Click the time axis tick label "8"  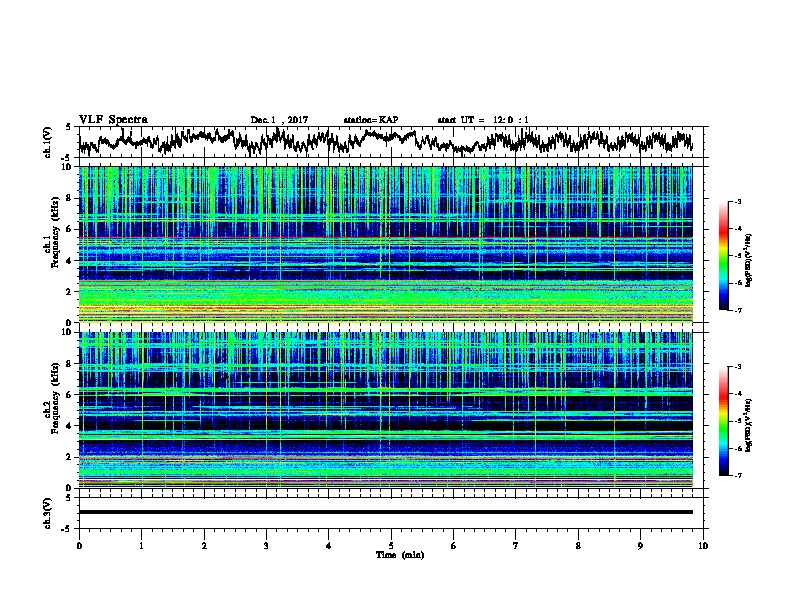578,546
